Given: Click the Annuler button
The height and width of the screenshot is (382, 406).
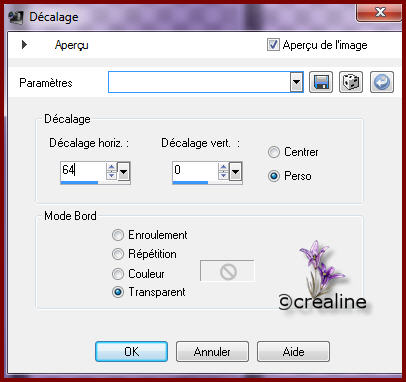Looking at the screenshot, I should coord(212,351).
